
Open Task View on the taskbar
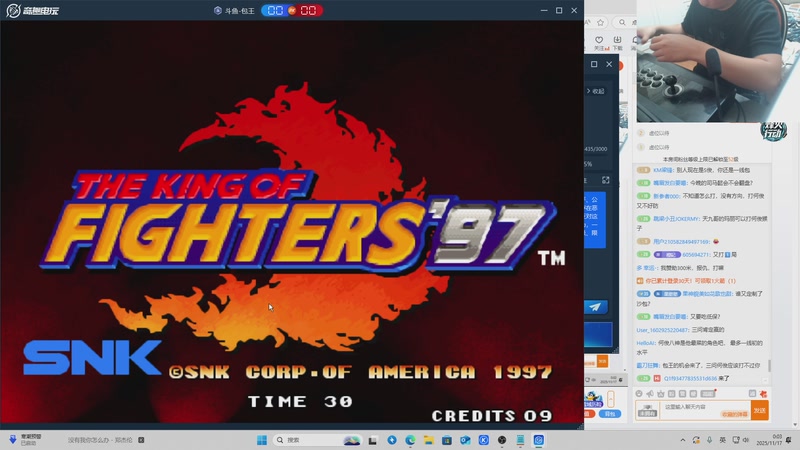click(x=373, y=440)
